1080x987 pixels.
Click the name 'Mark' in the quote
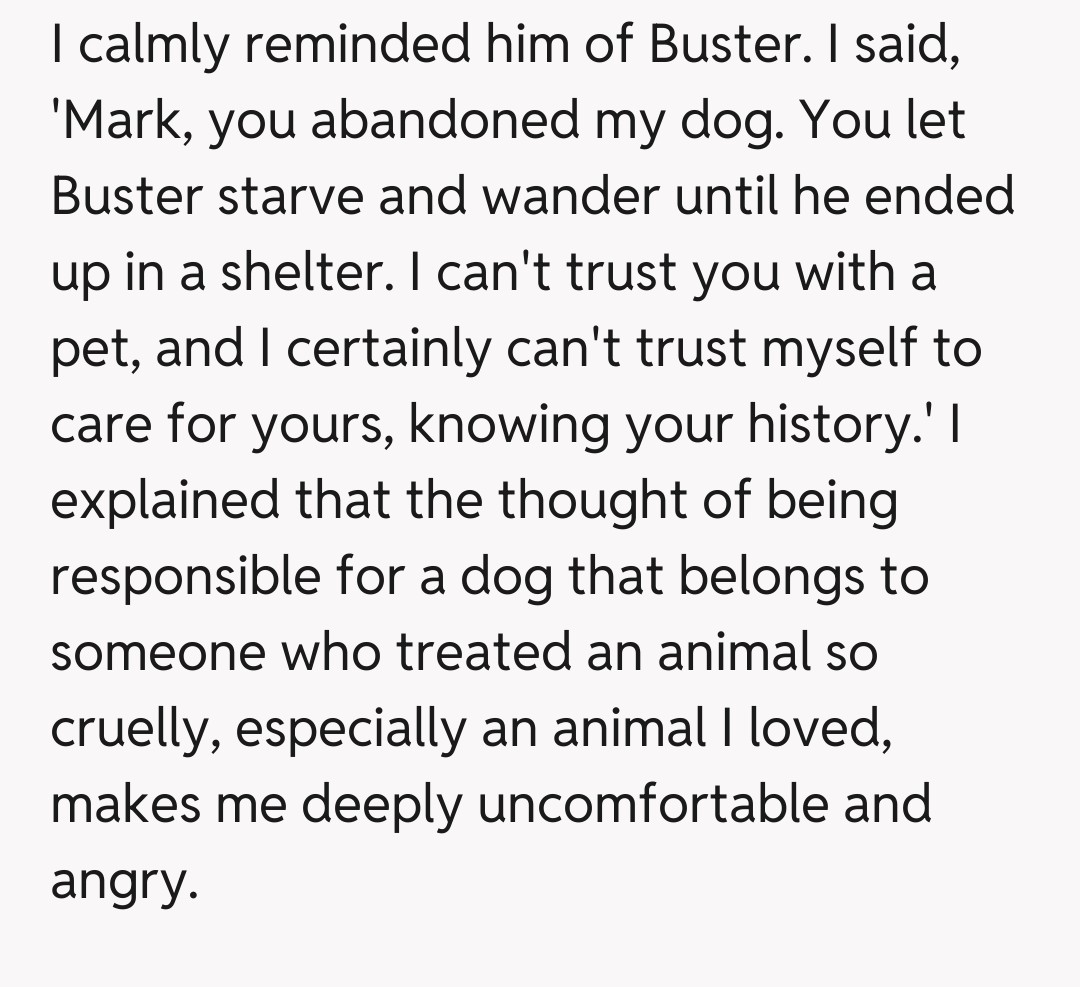coord(116,122)
